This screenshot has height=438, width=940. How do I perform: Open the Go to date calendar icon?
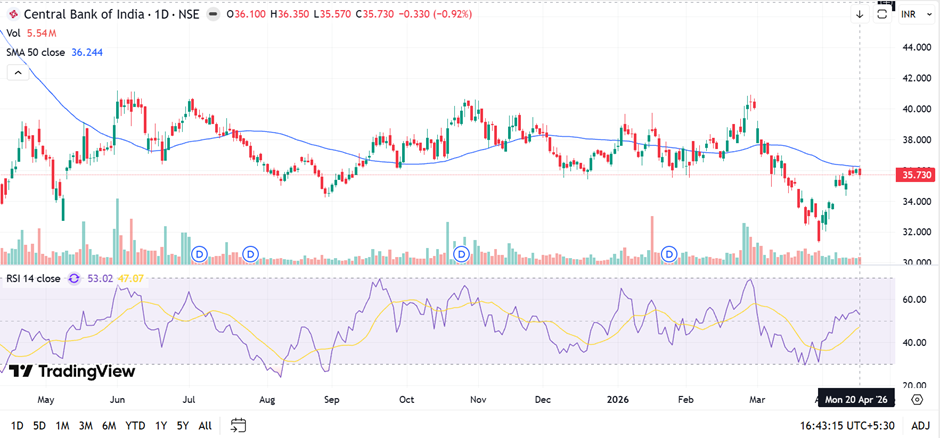tap(237, 425)
